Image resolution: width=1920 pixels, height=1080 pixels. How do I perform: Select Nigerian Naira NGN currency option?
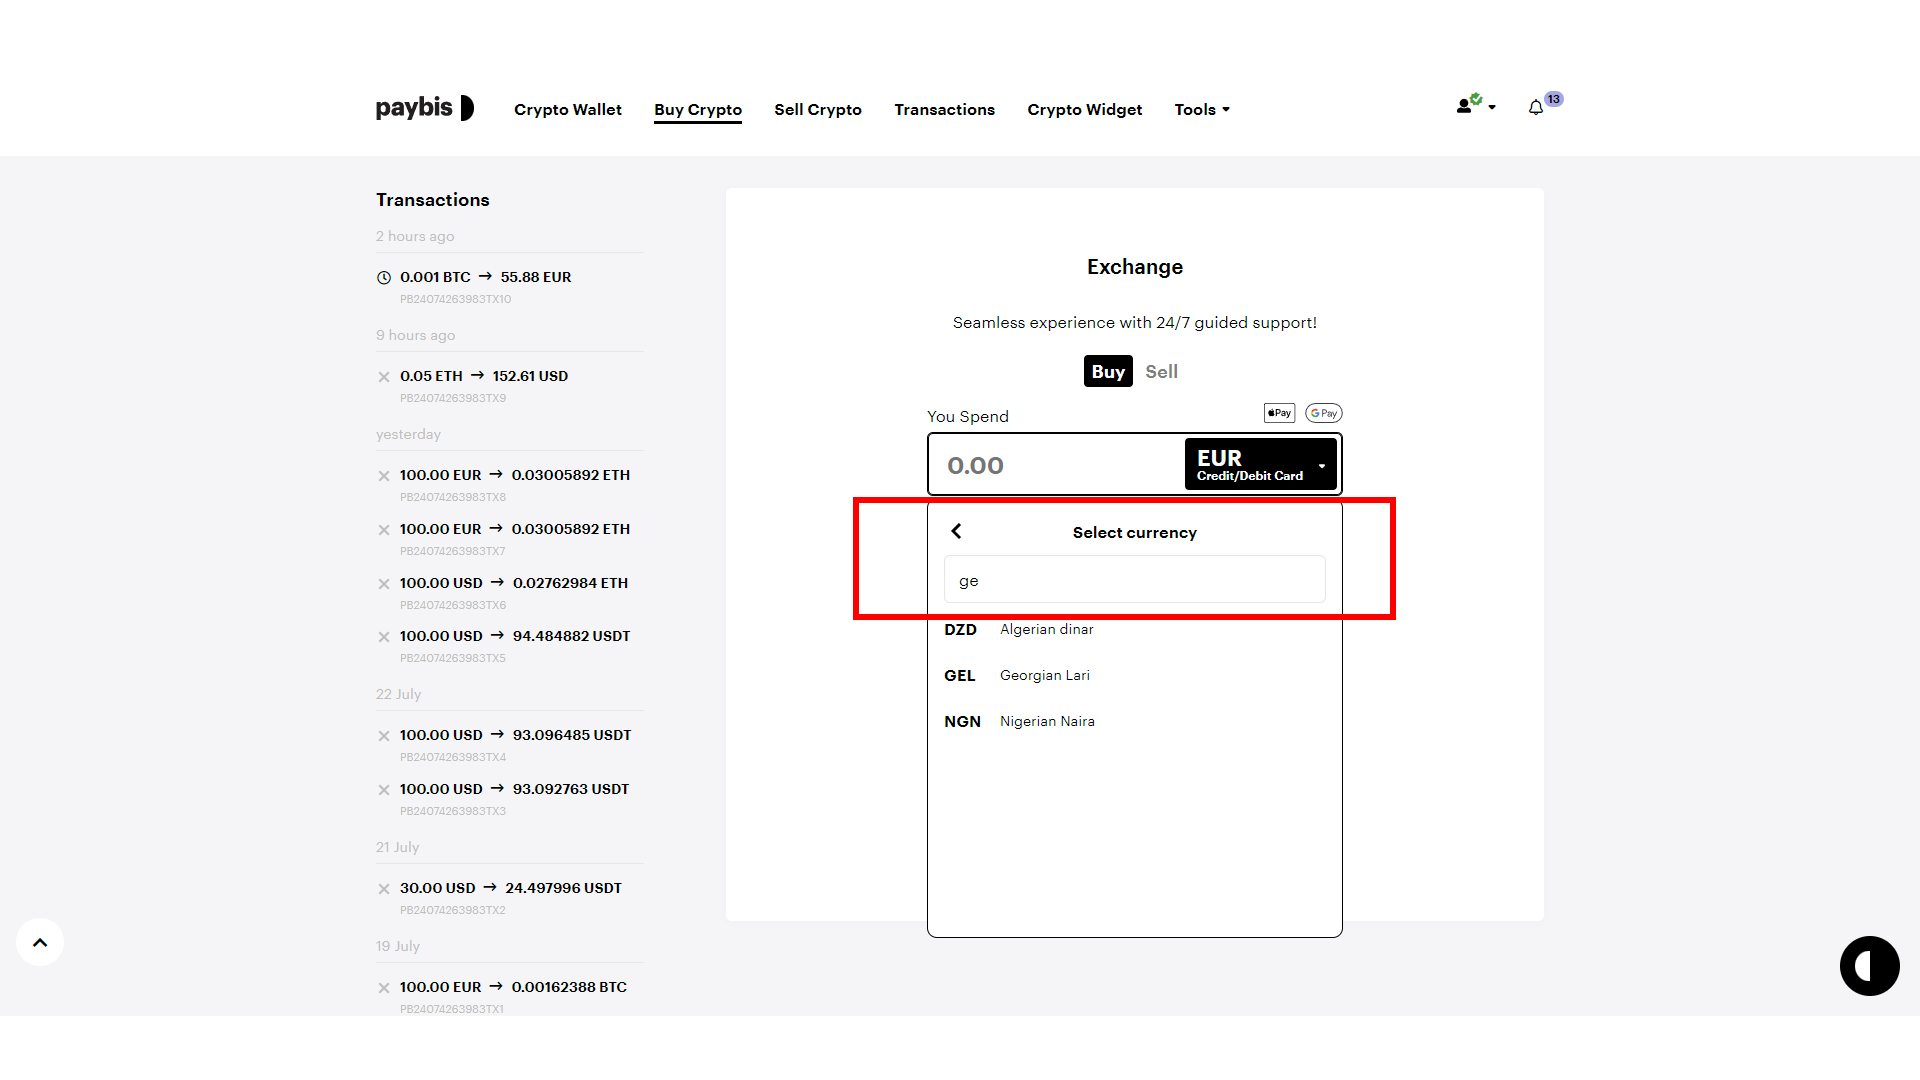(x=1134, y=720)
